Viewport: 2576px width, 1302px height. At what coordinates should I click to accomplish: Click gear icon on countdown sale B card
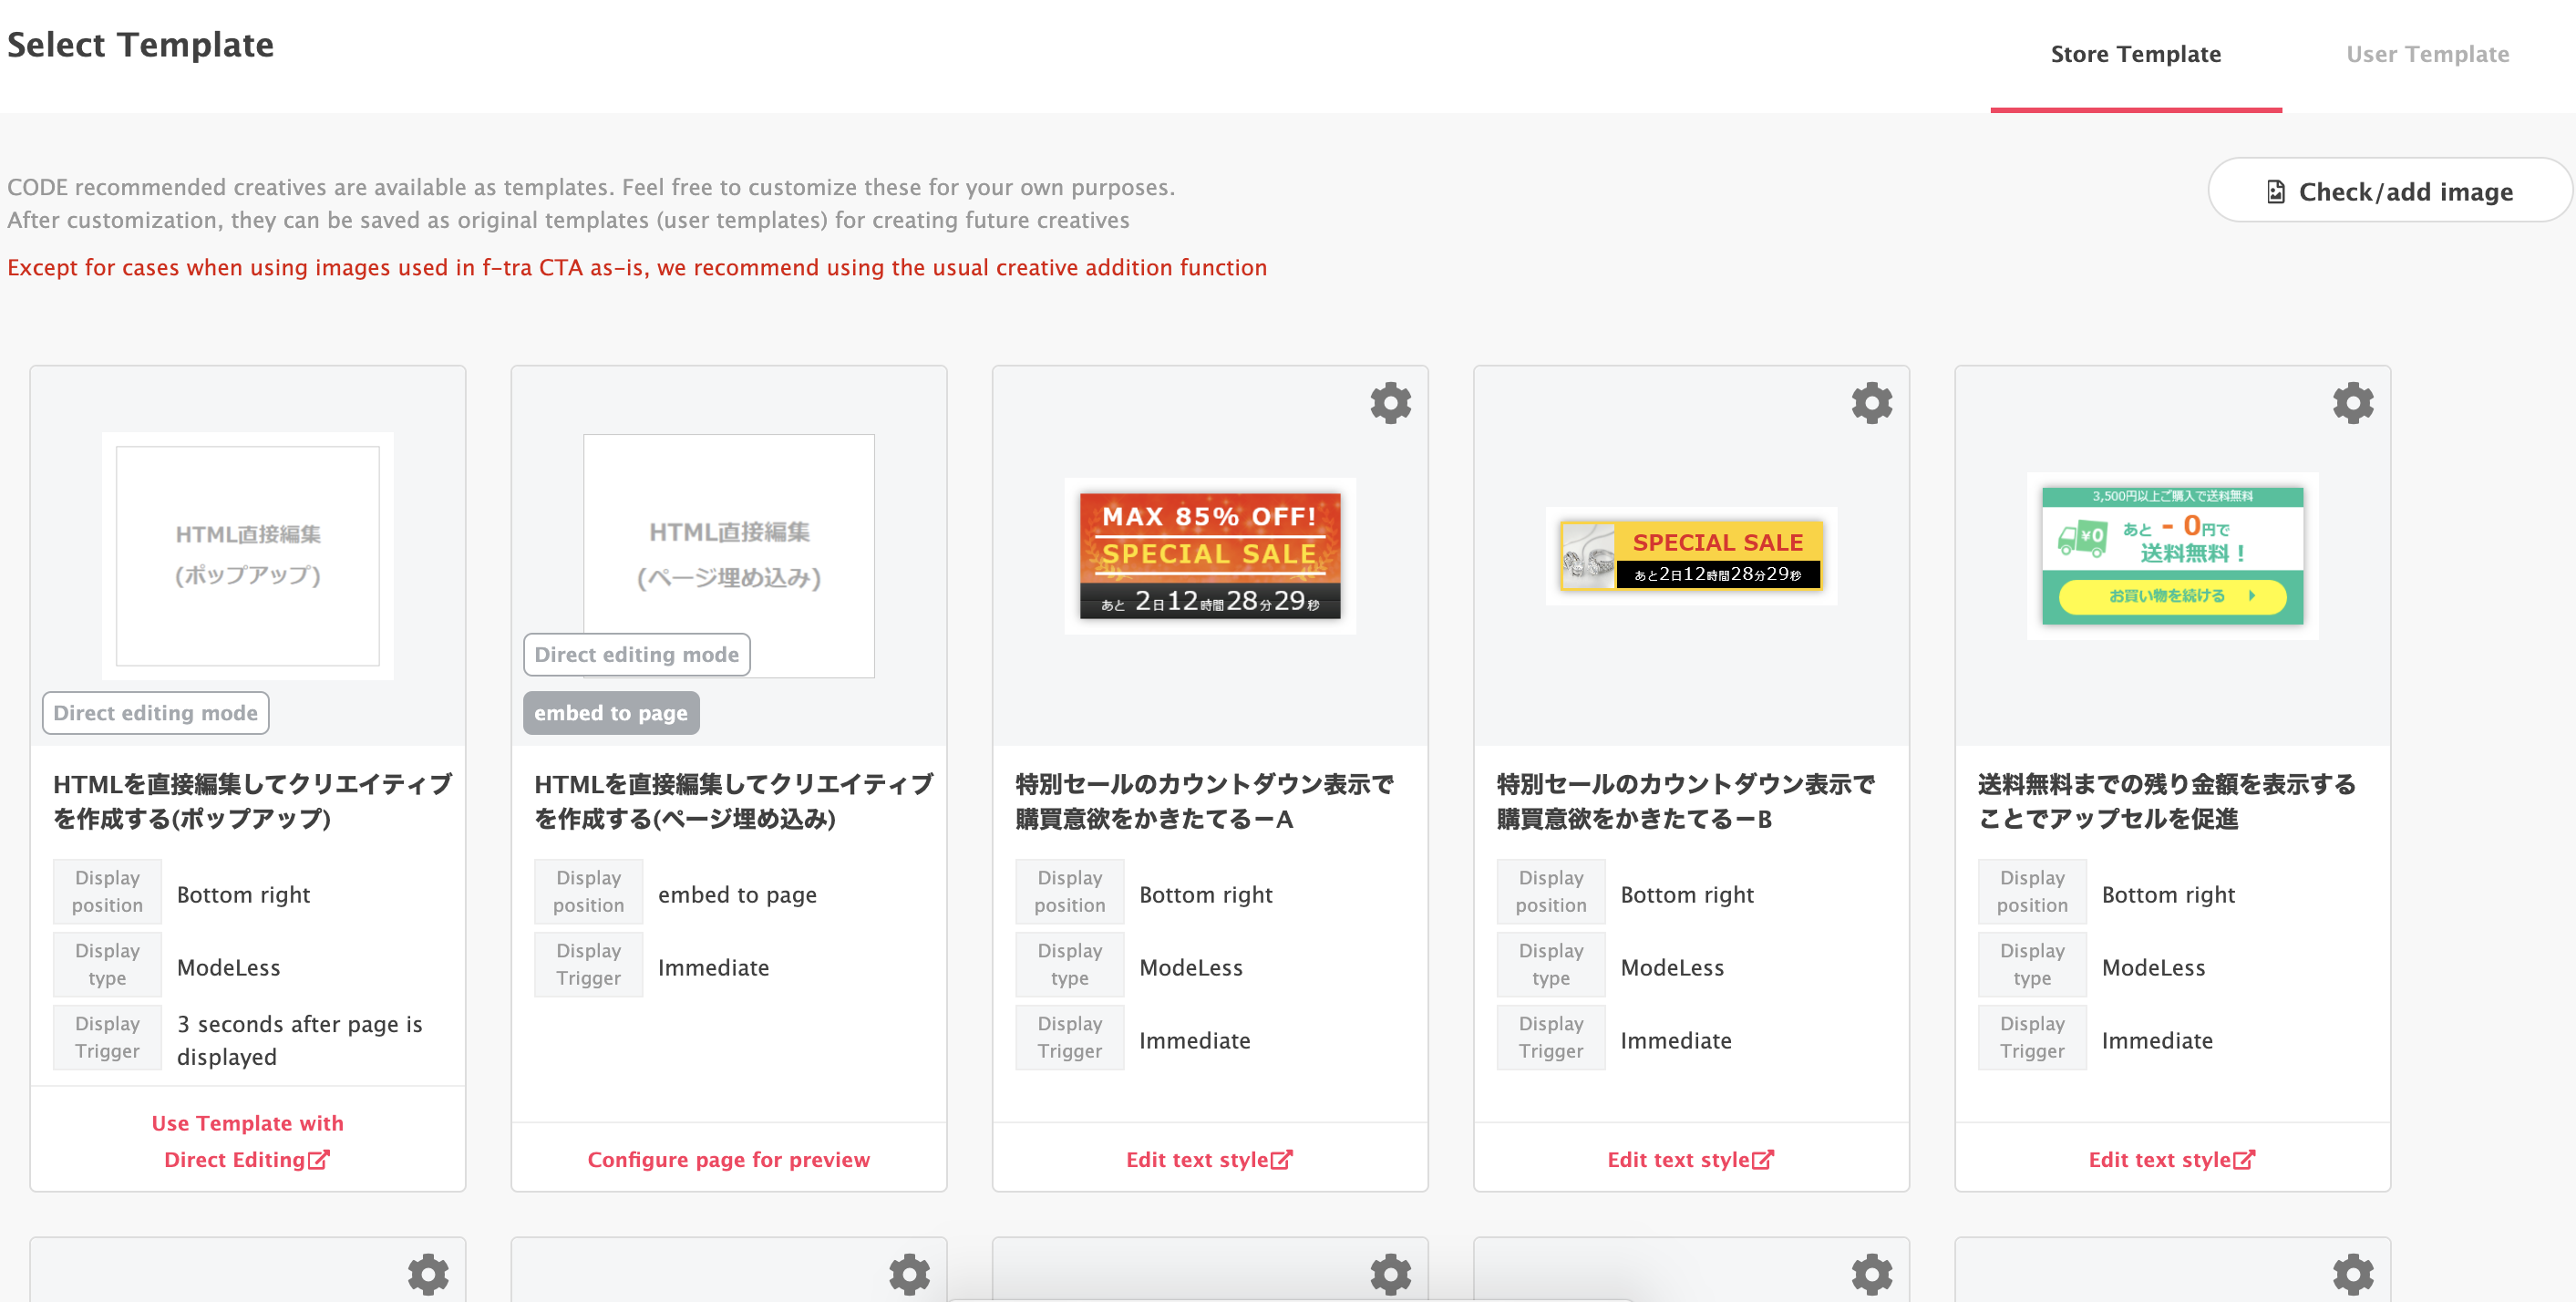(x=1871, y=403)
